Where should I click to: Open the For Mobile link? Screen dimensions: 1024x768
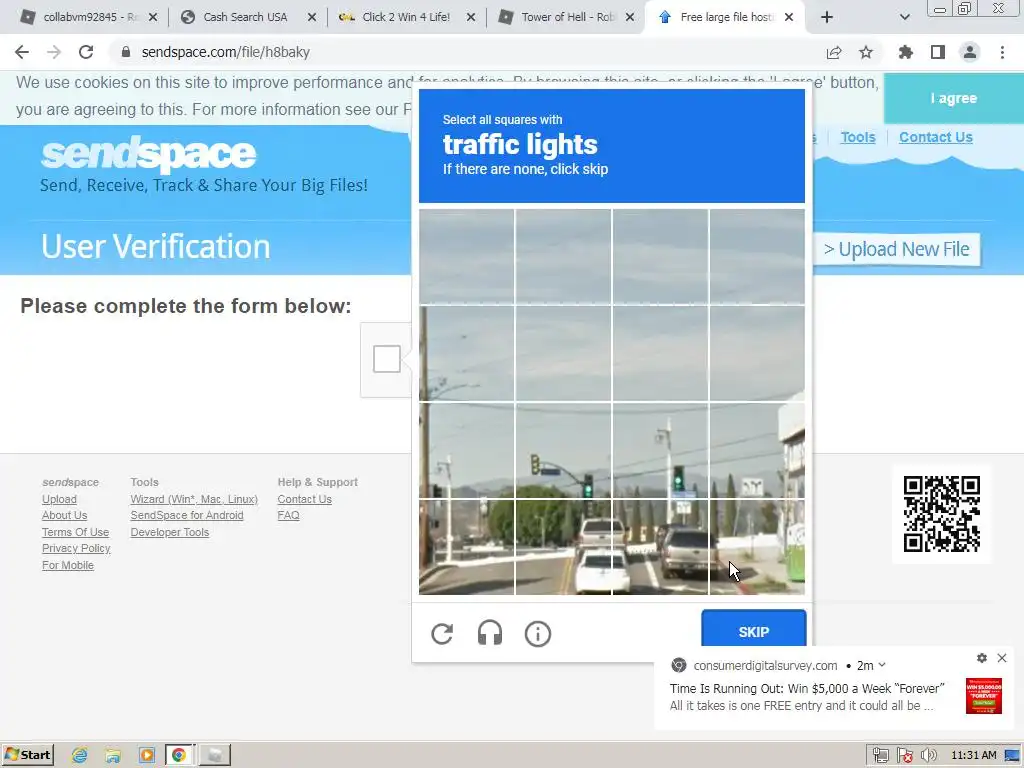pos(68,566)
